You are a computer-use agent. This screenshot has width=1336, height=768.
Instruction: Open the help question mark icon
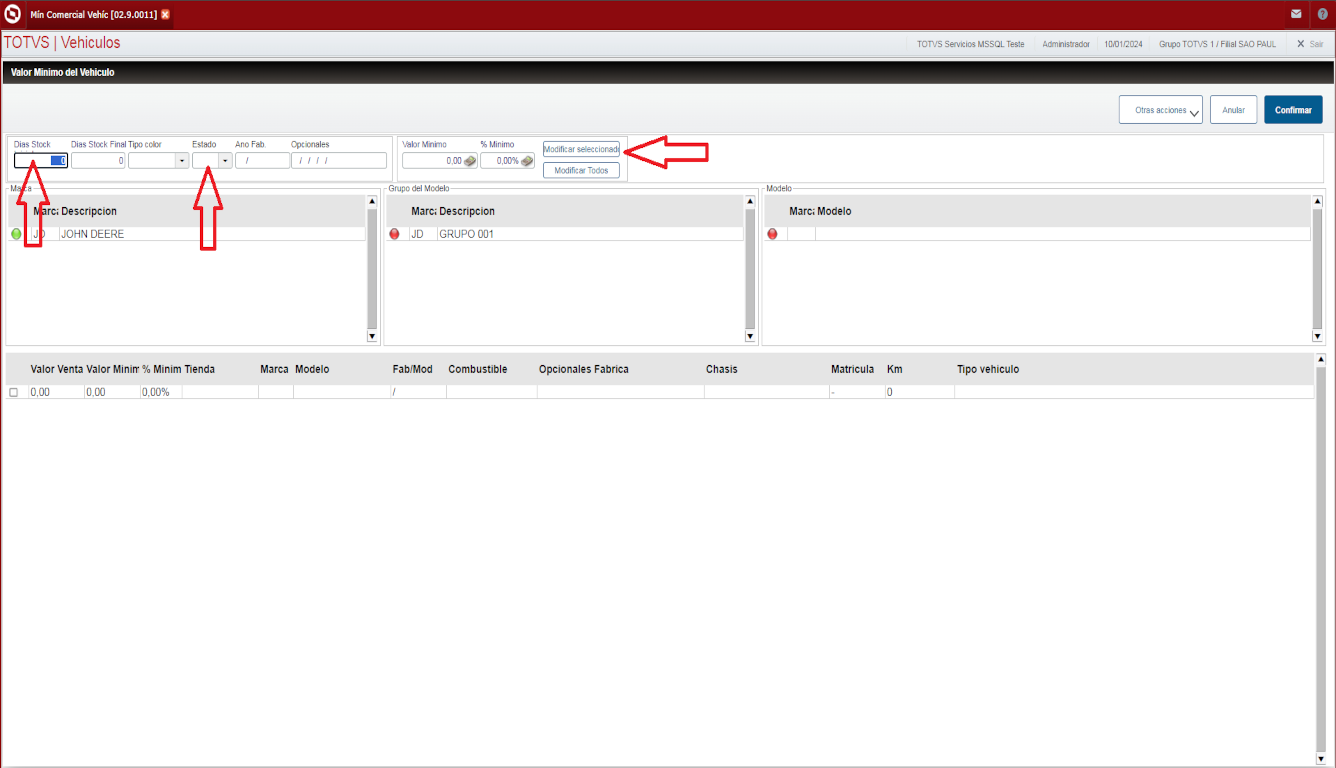point(1322,14)
